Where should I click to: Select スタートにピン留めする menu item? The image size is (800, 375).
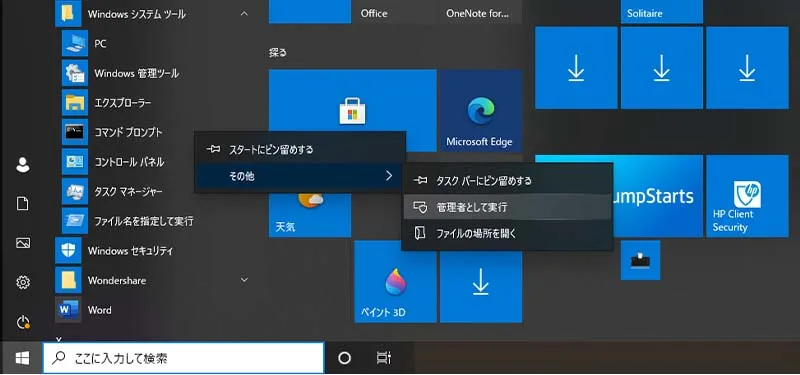click(x=300, y=149)
